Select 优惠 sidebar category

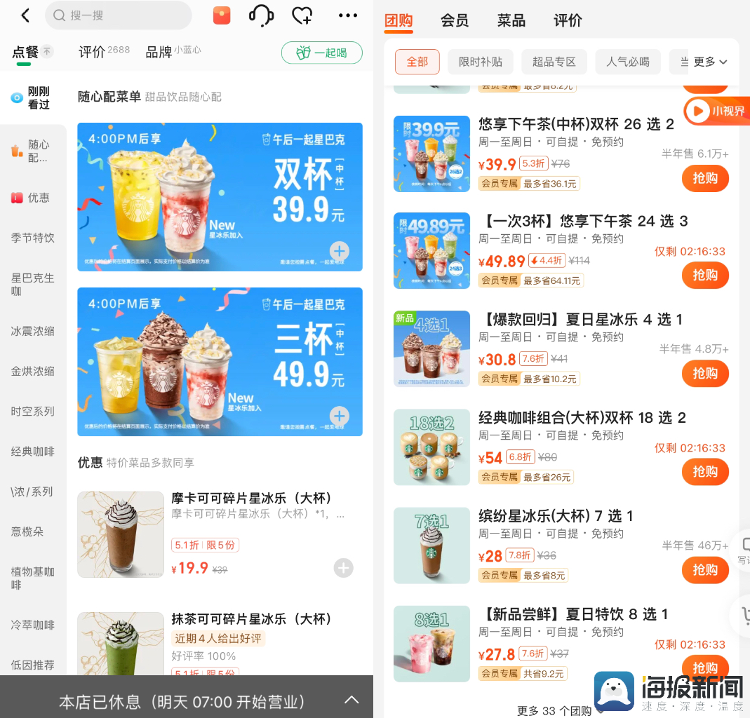[33, 198]
